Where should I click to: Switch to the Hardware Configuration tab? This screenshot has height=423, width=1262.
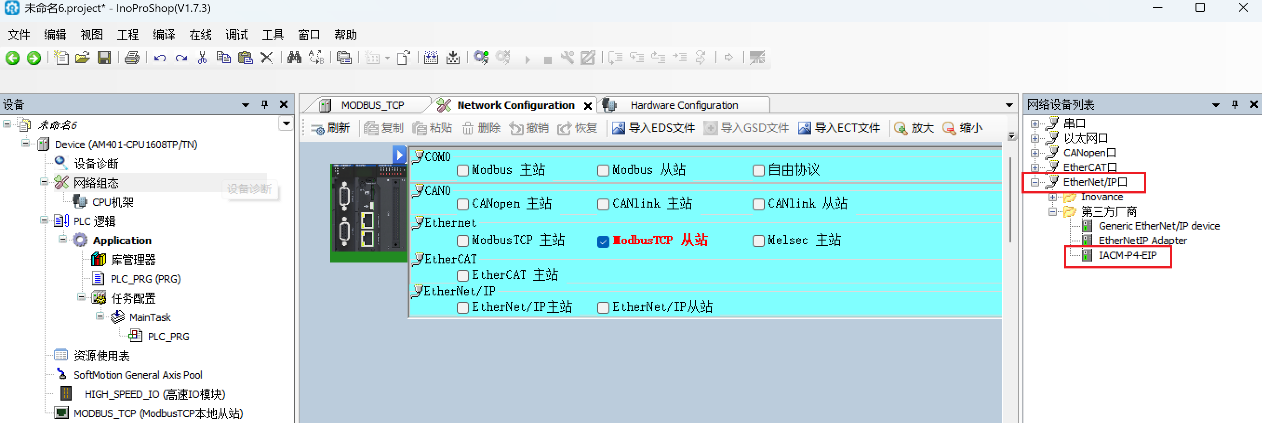click(683, 105)
